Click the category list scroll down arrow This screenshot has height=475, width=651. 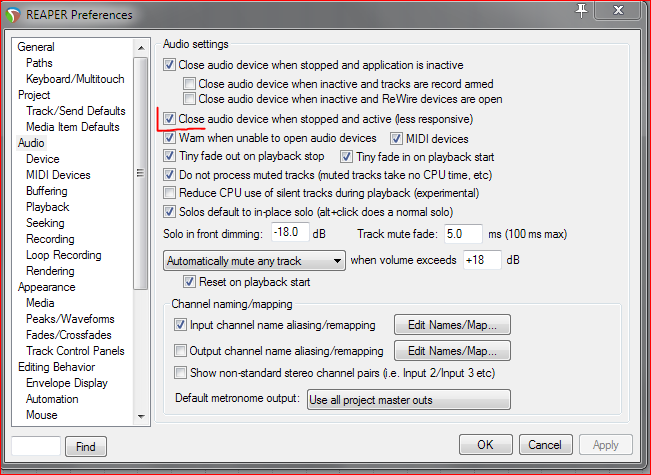tap(141, 416)
